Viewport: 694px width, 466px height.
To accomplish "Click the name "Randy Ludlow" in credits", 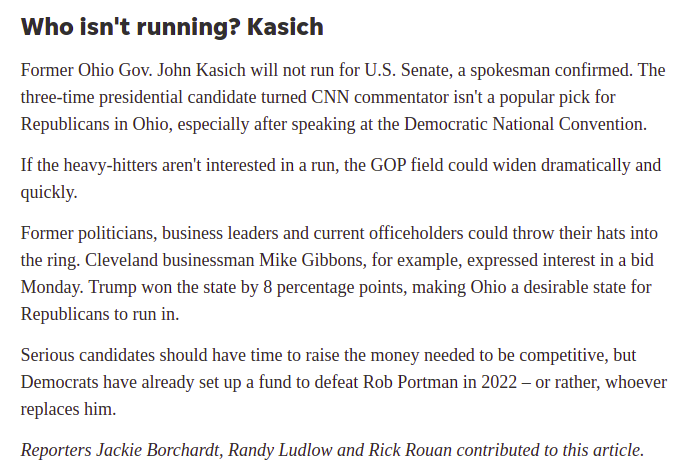I will pos(280,450).
